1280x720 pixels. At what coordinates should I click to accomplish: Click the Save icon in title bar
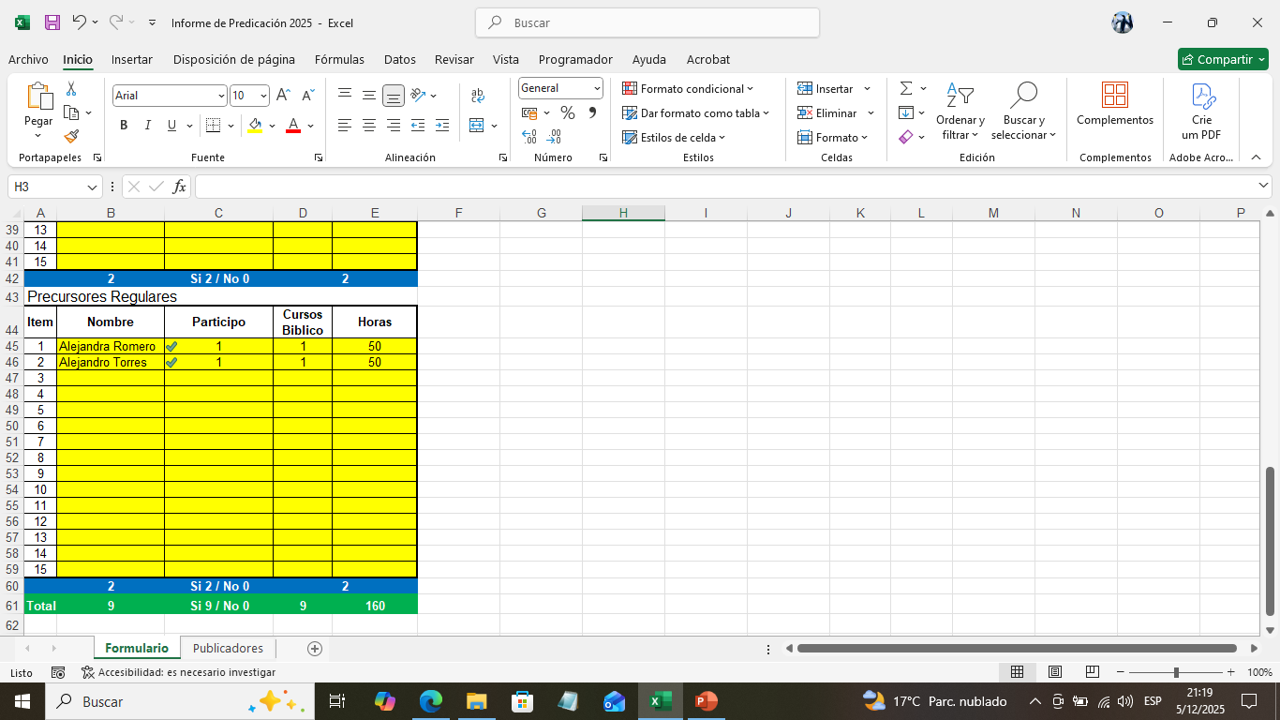[x=52, y=22]
